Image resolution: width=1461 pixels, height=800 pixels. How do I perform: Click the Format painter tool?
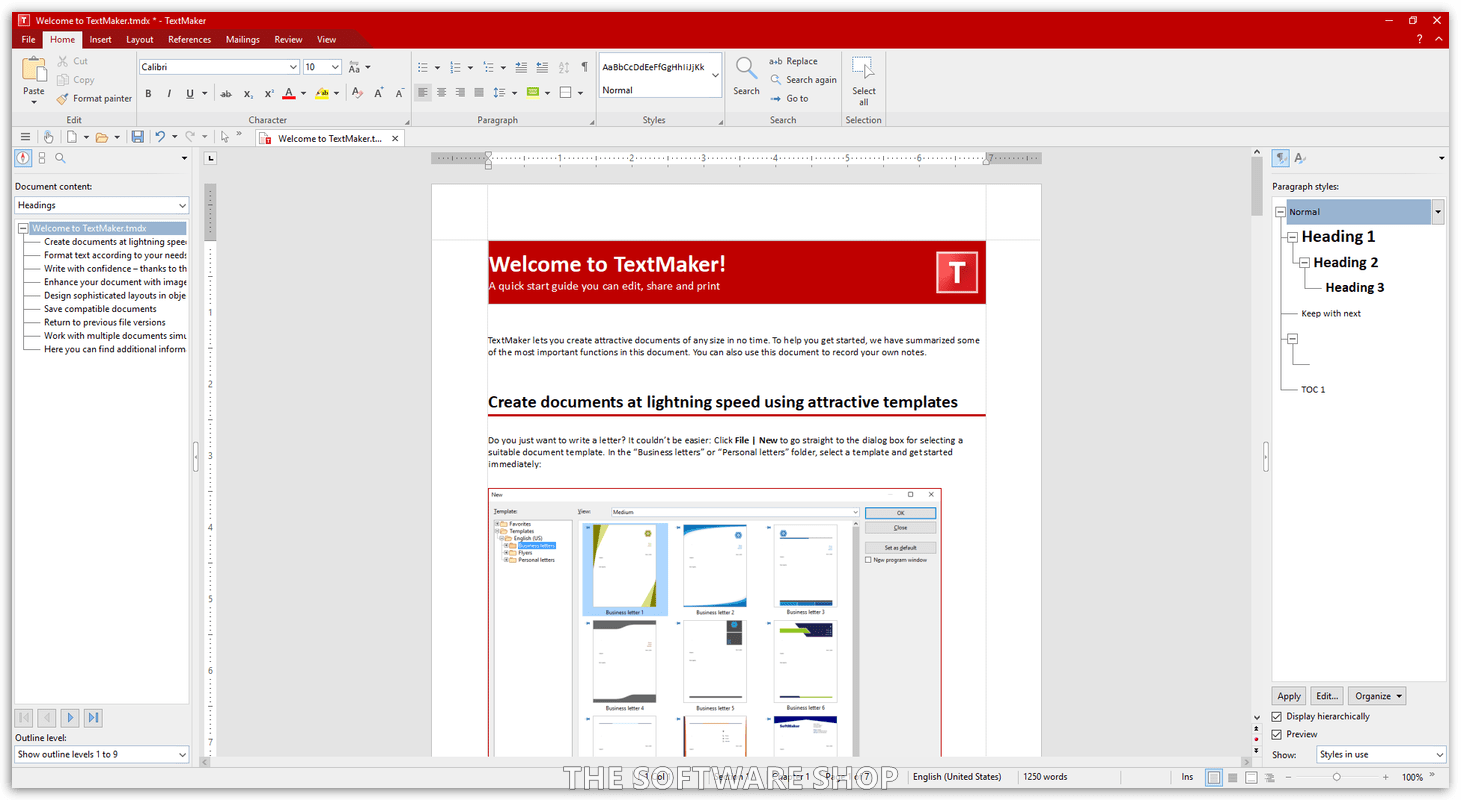[94, 99]
